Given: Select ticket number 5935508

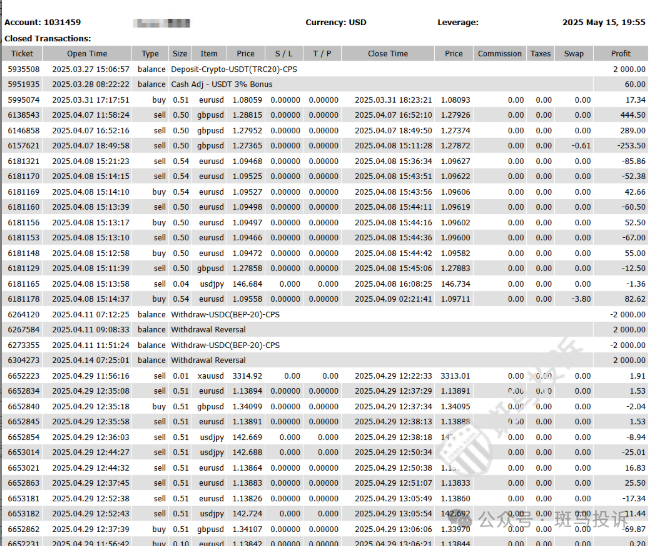Looking at the screenshot, I should tap(23, 70).
